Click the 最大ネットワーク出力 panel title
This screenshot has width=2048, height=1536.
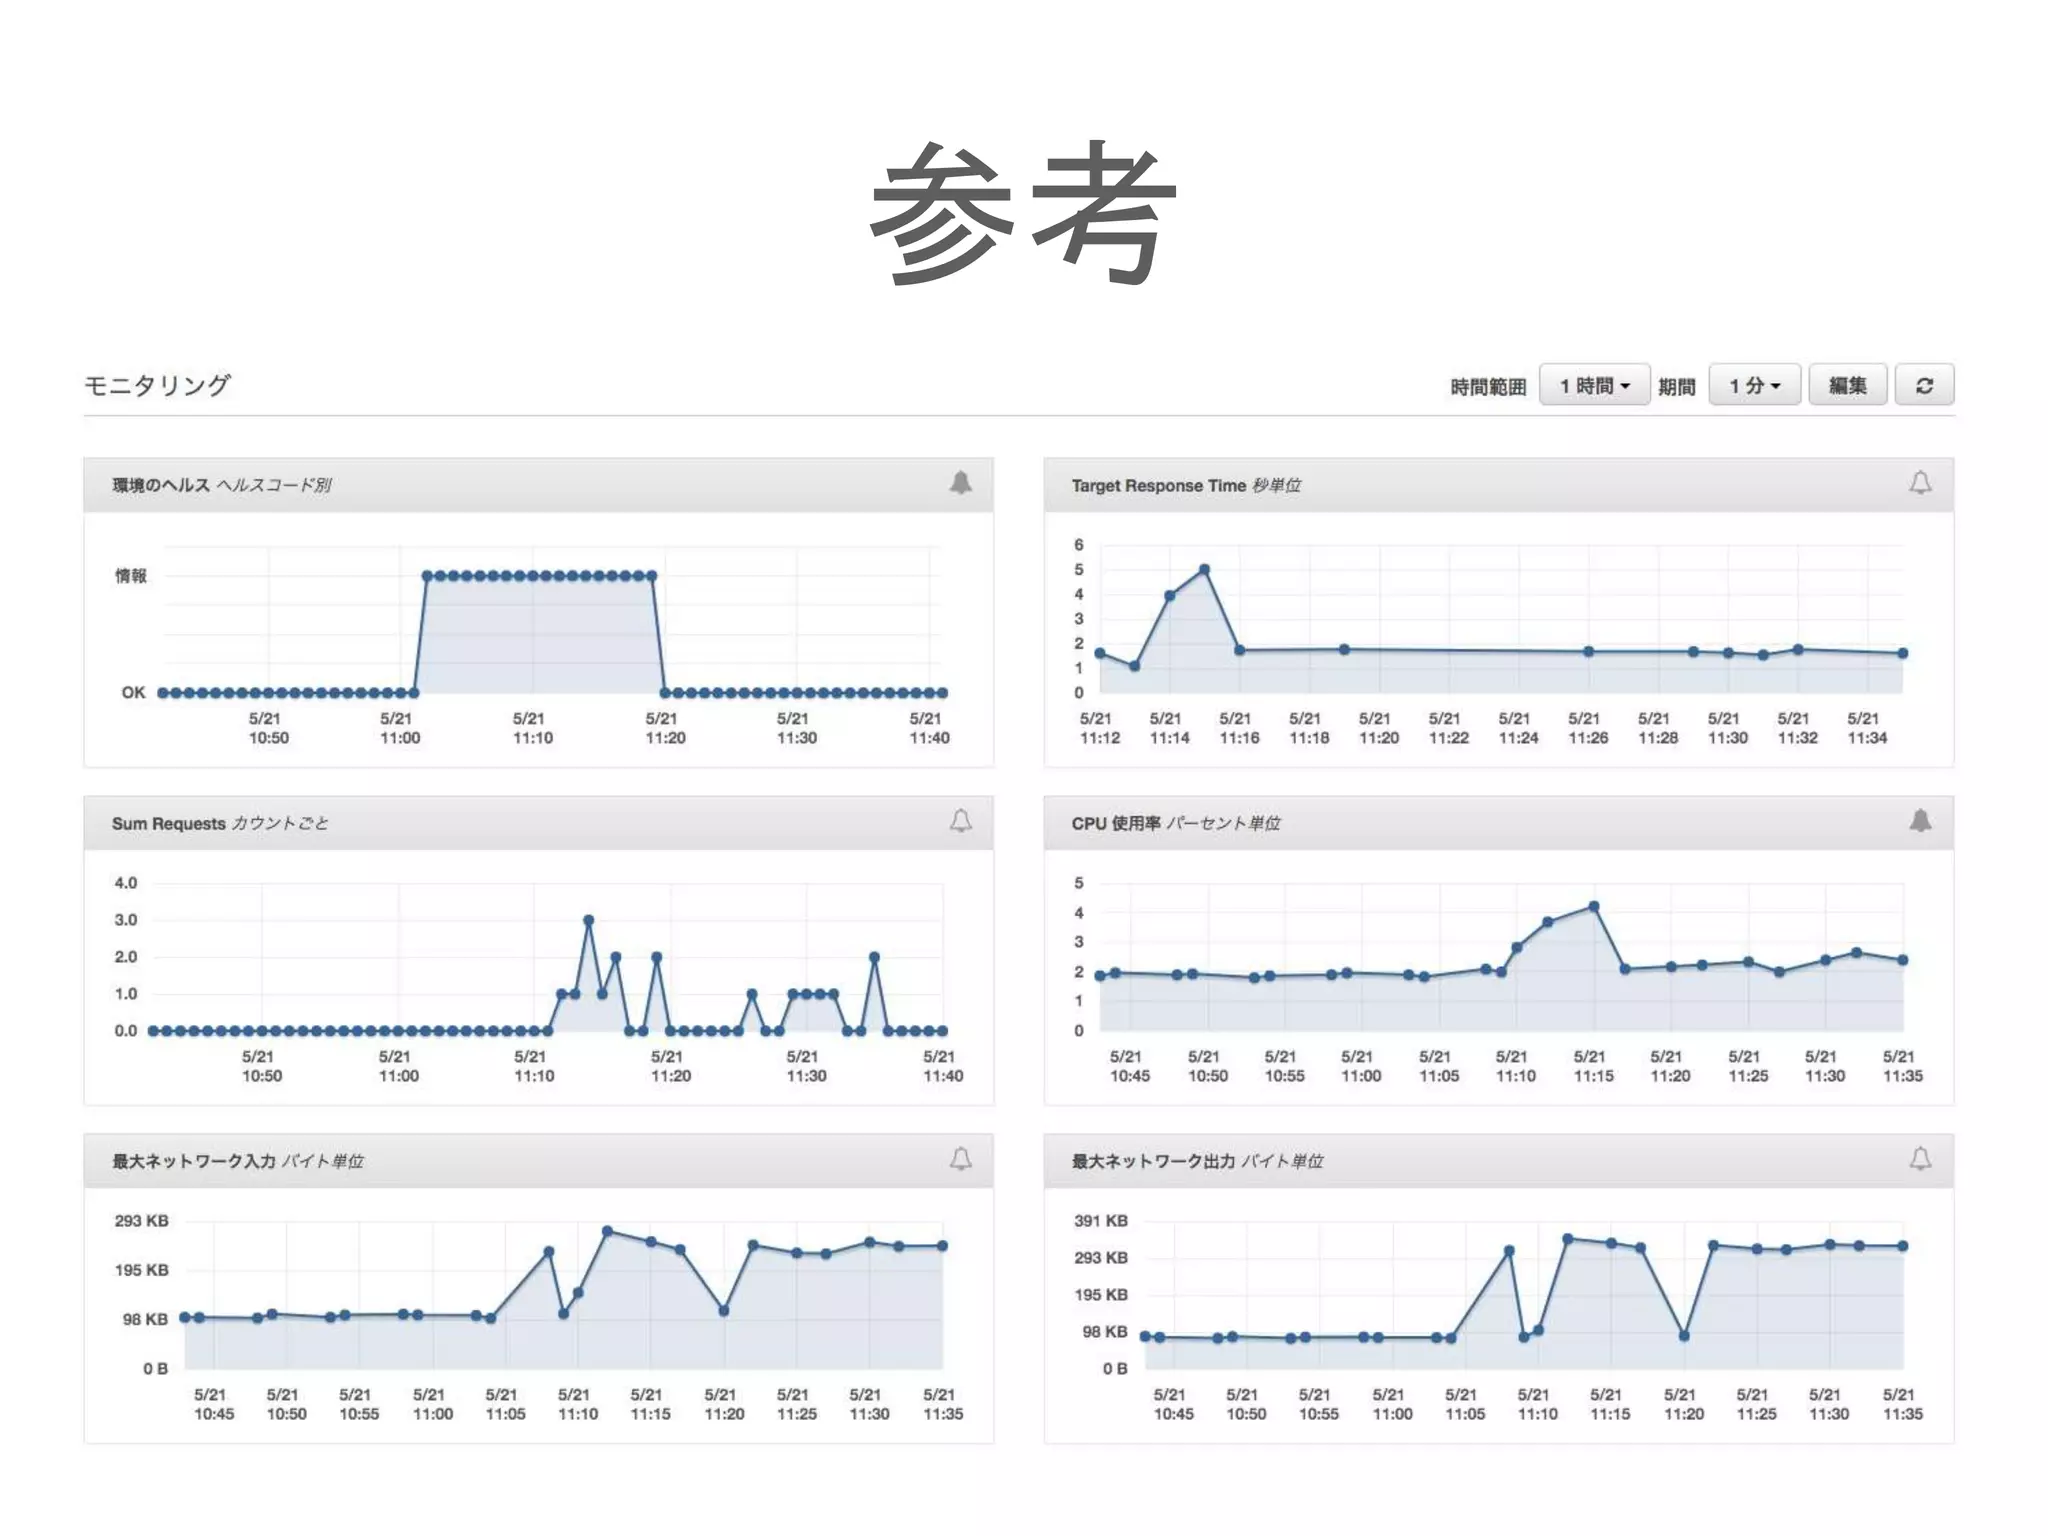[x=1153, y=1162]
